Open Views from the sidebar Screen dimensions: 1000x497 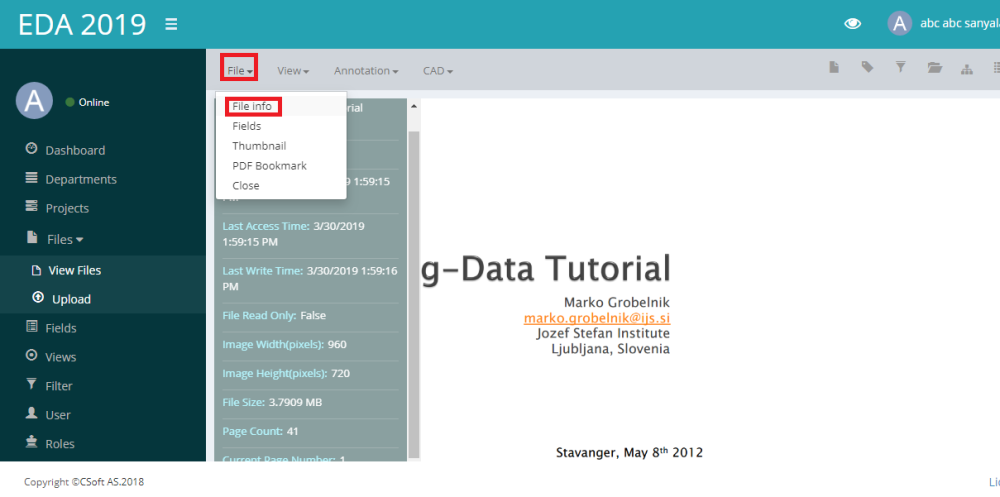[61, 357]
